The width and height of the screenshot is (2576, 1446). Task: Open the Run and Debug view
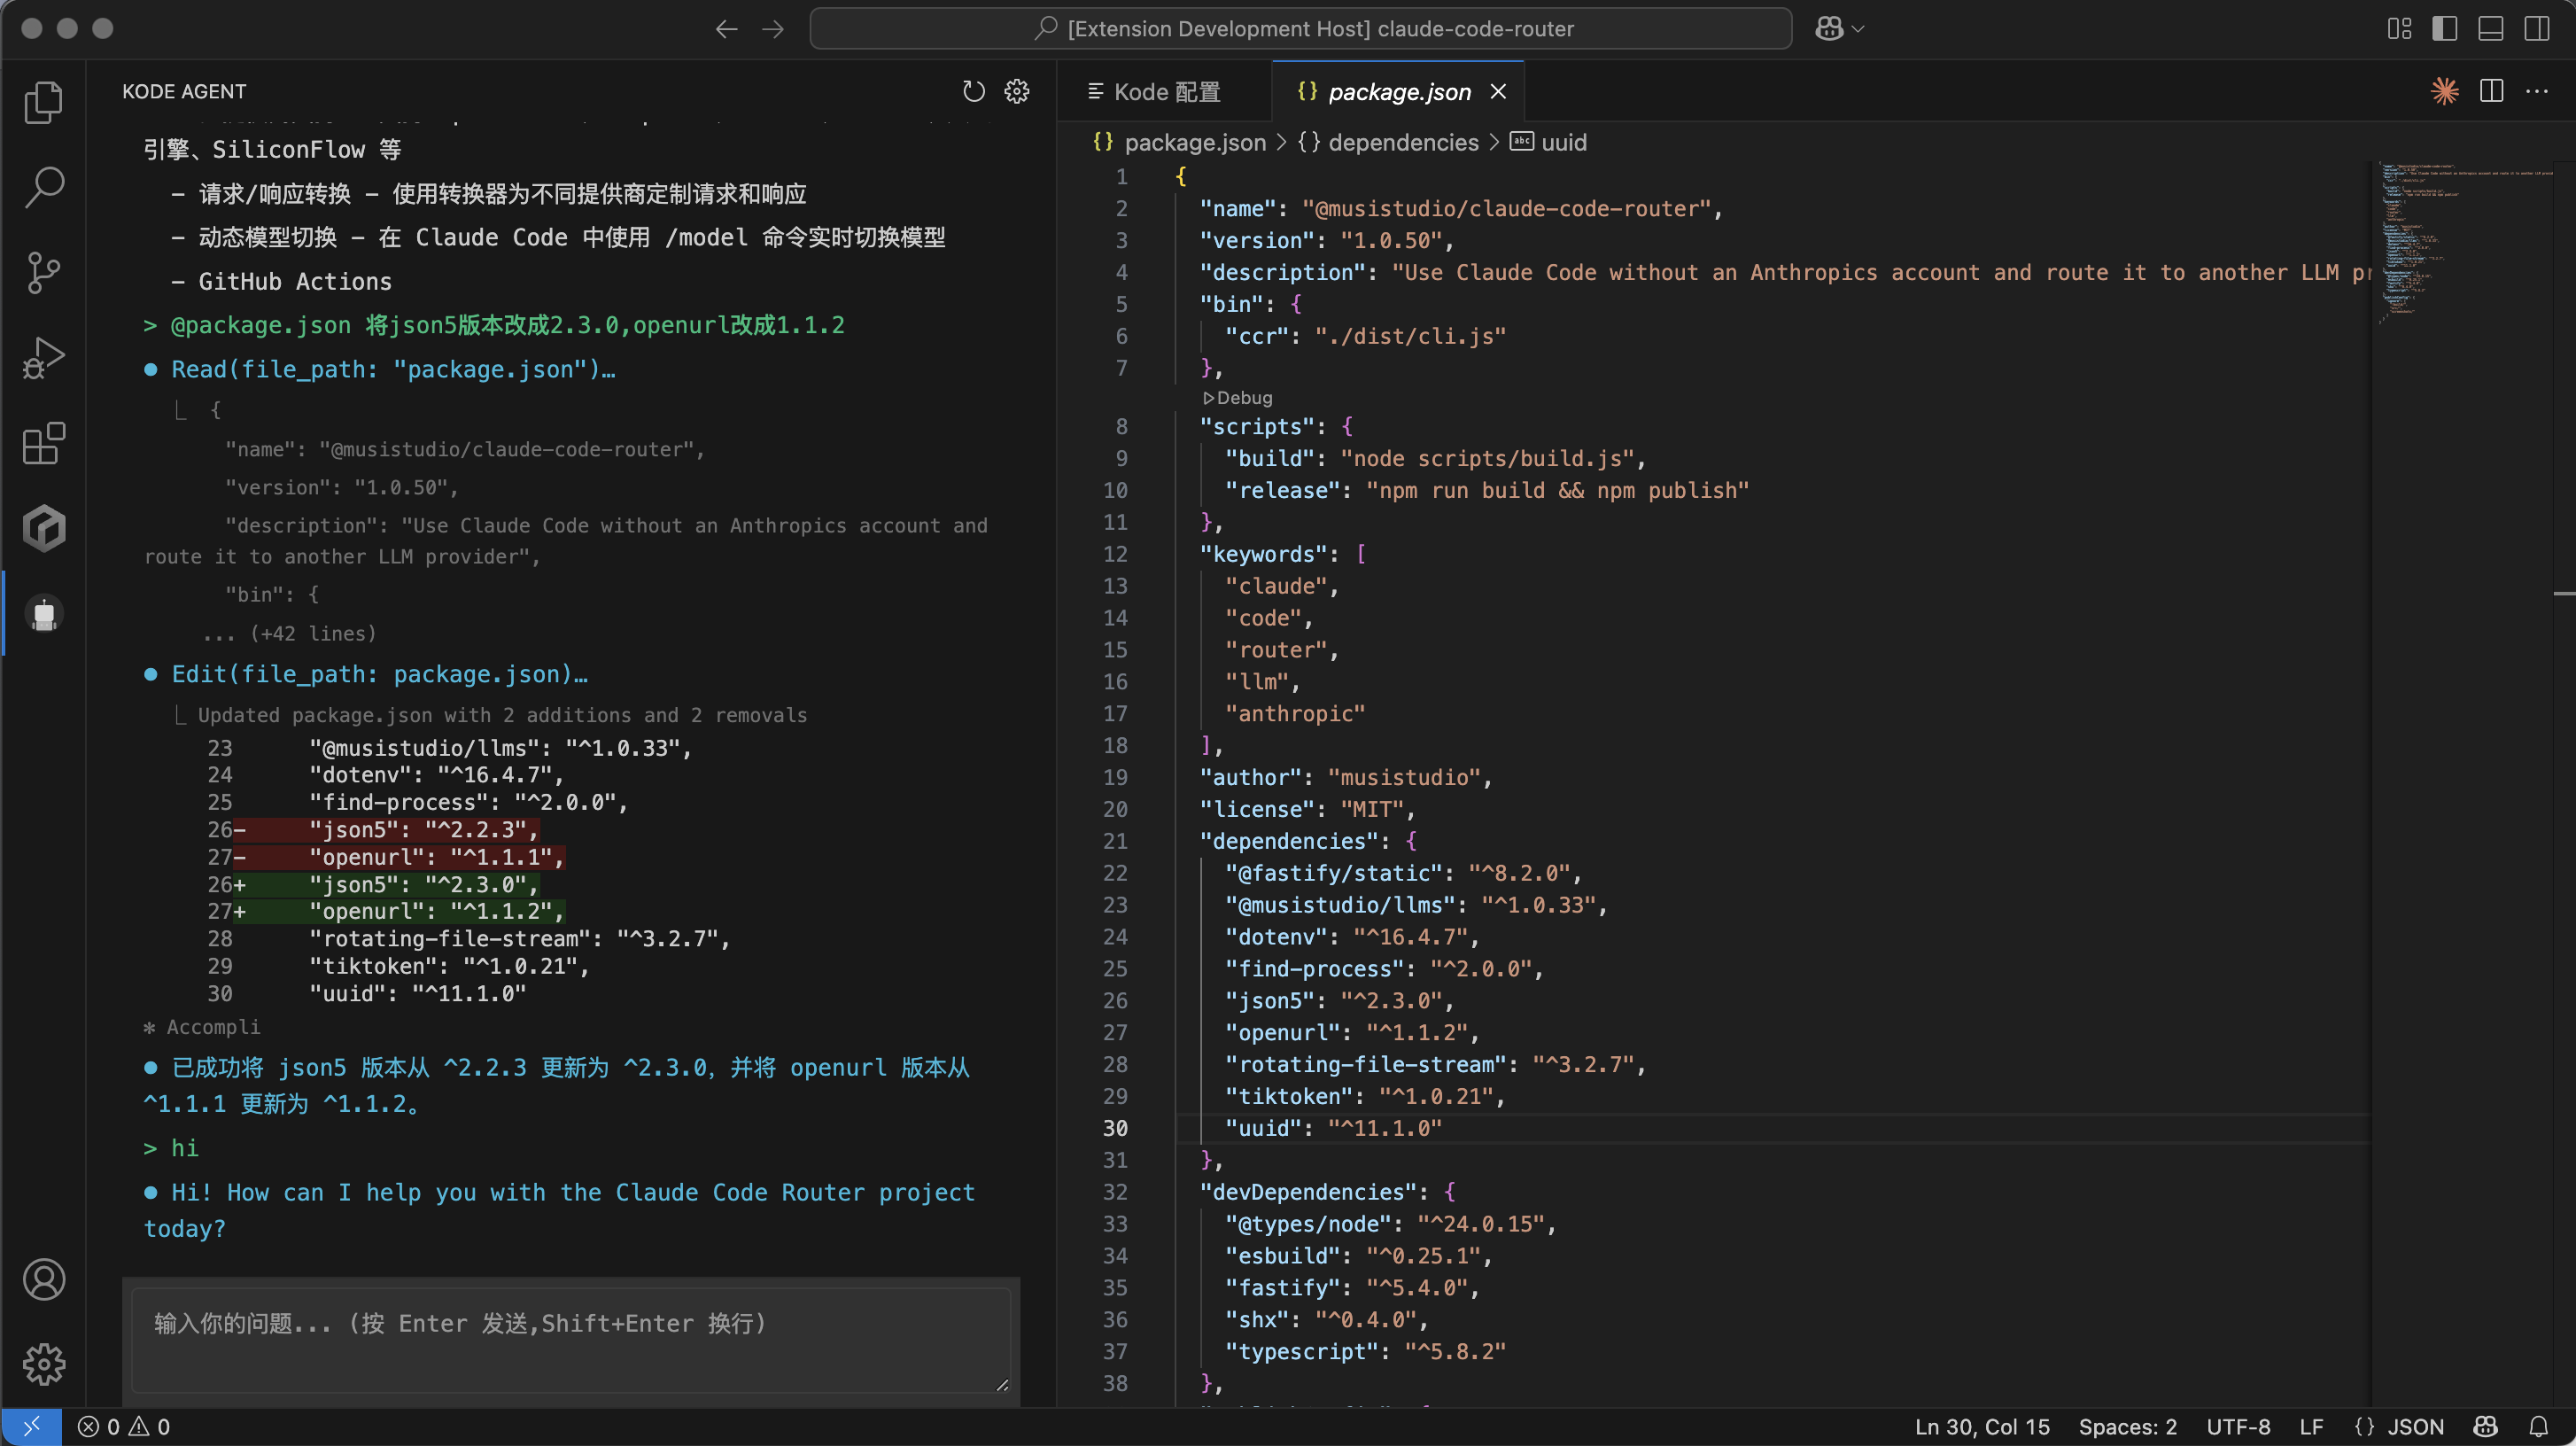click(43, 357)
